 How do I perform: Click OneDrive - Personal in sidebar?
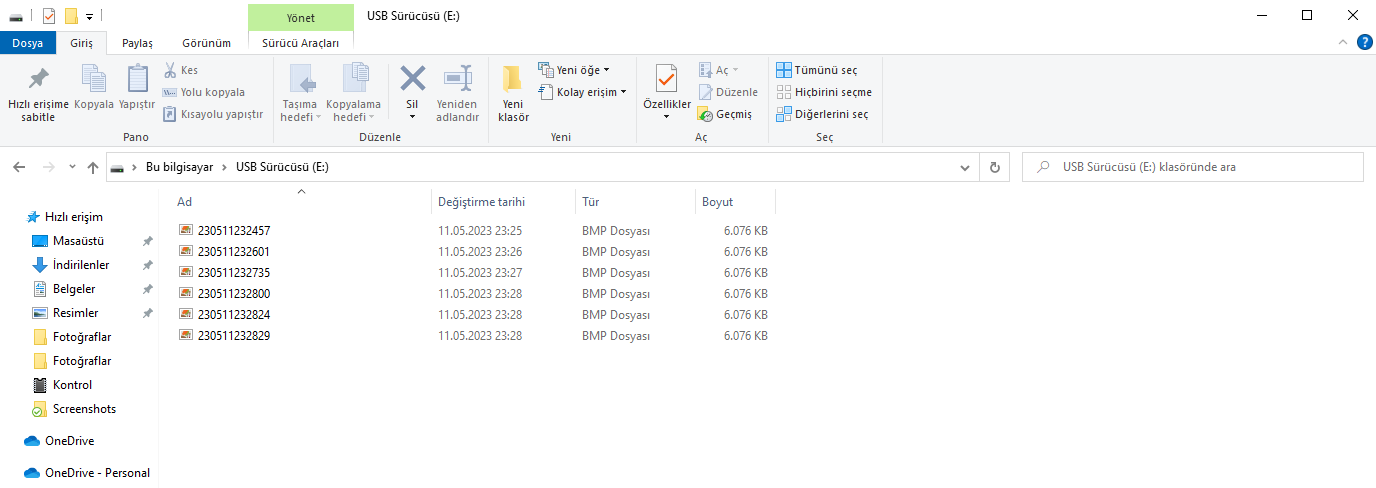pyautogui.click(x=96, y=473)
